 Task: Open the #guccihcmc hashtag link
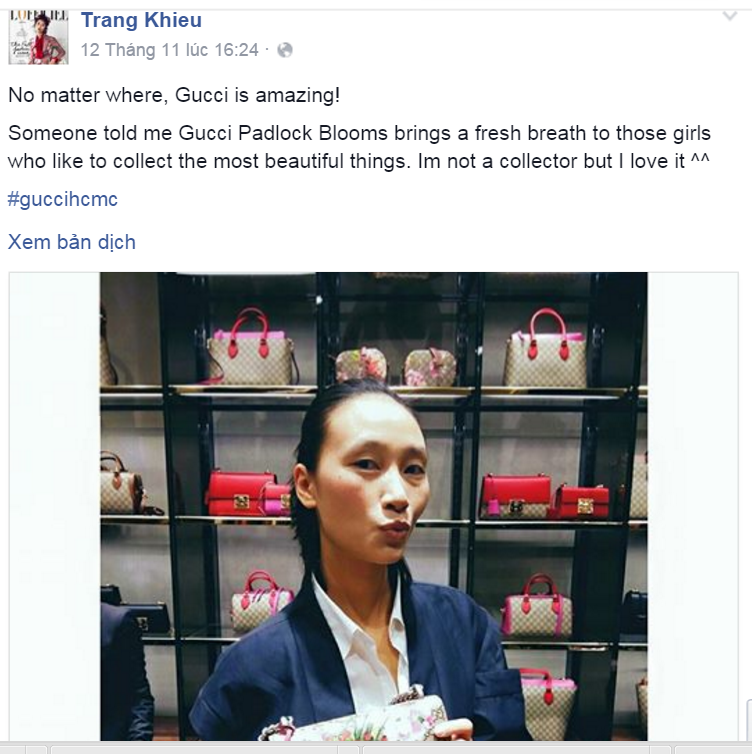tap(63, 199)
